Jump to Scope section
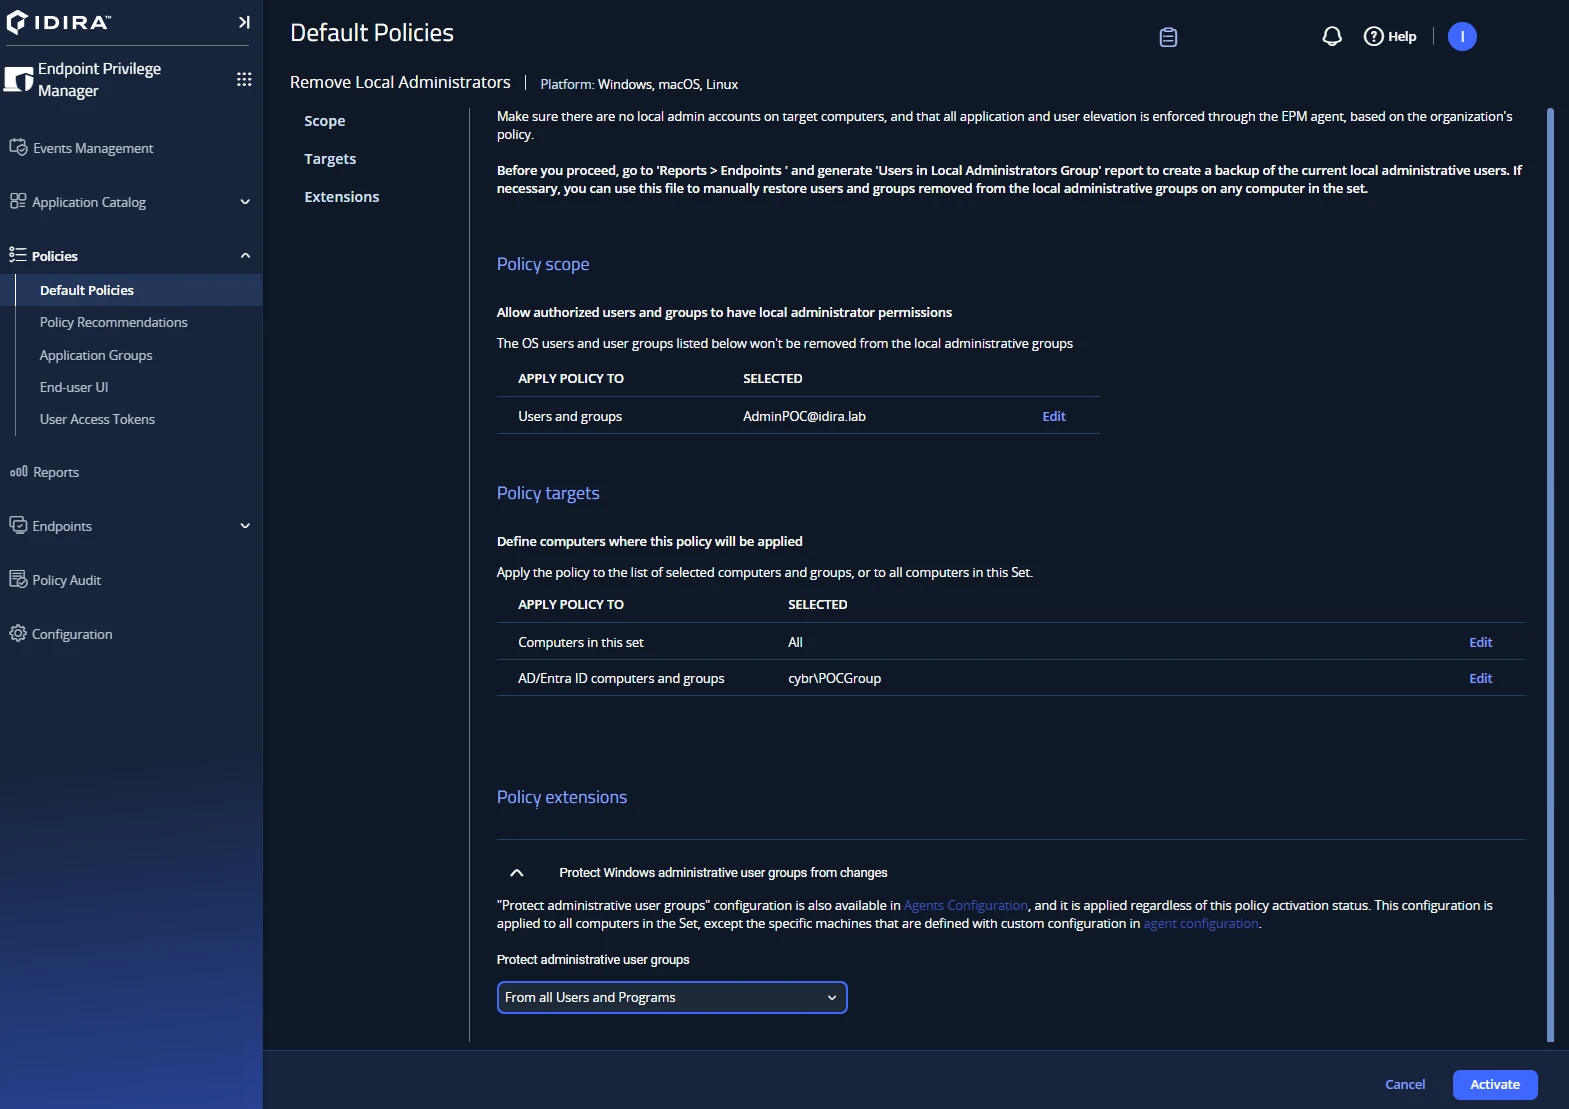 click(325, 121)
